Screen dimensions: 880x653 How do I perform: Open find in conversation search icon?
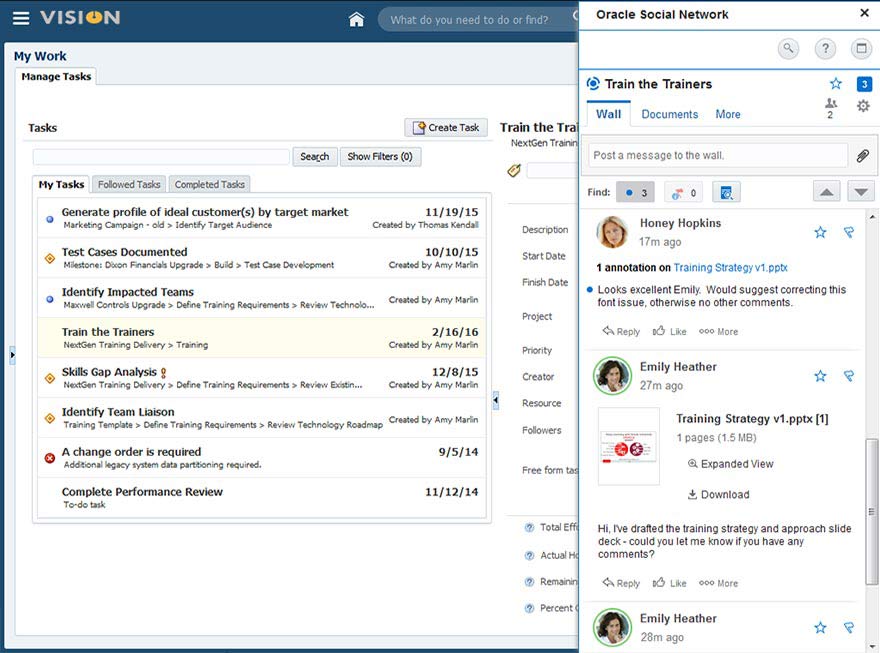click(x=726, y=192)
